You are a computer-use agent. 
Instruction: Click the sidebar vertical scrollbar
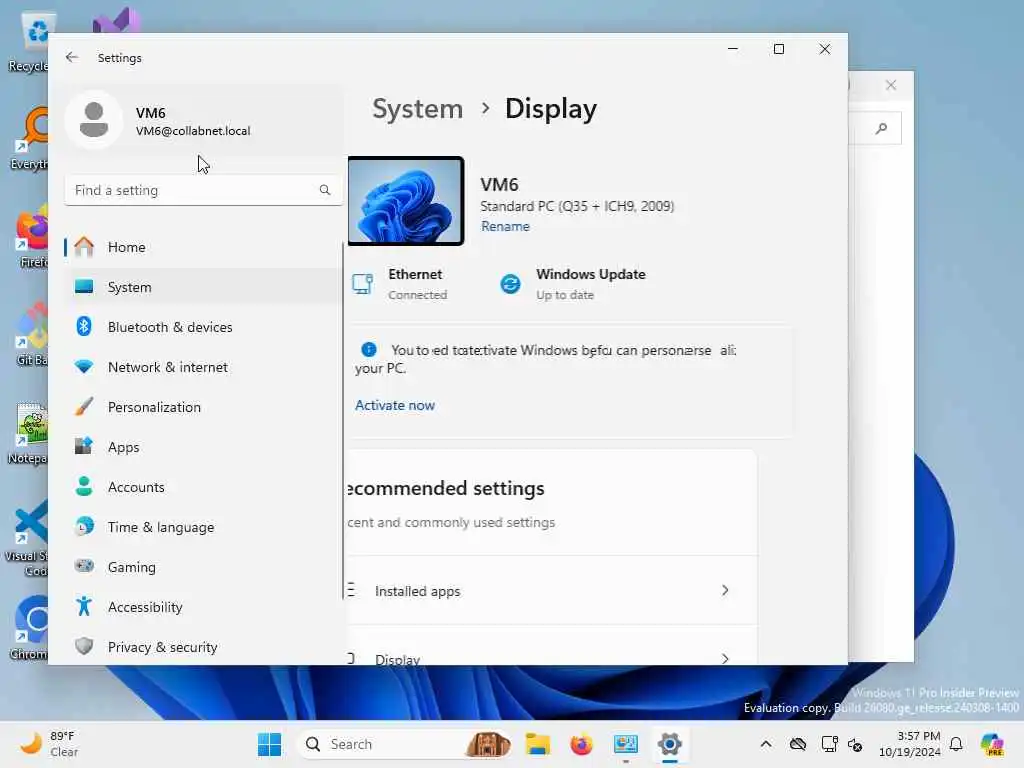[x=343, y=420]
